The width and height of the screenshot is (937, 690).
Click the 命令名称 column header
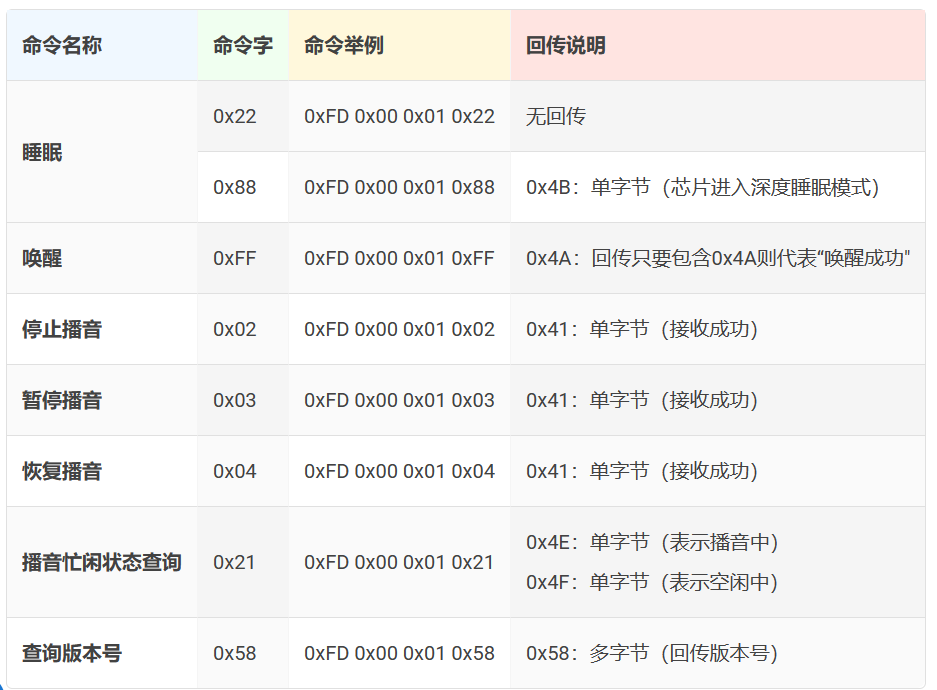62,46
